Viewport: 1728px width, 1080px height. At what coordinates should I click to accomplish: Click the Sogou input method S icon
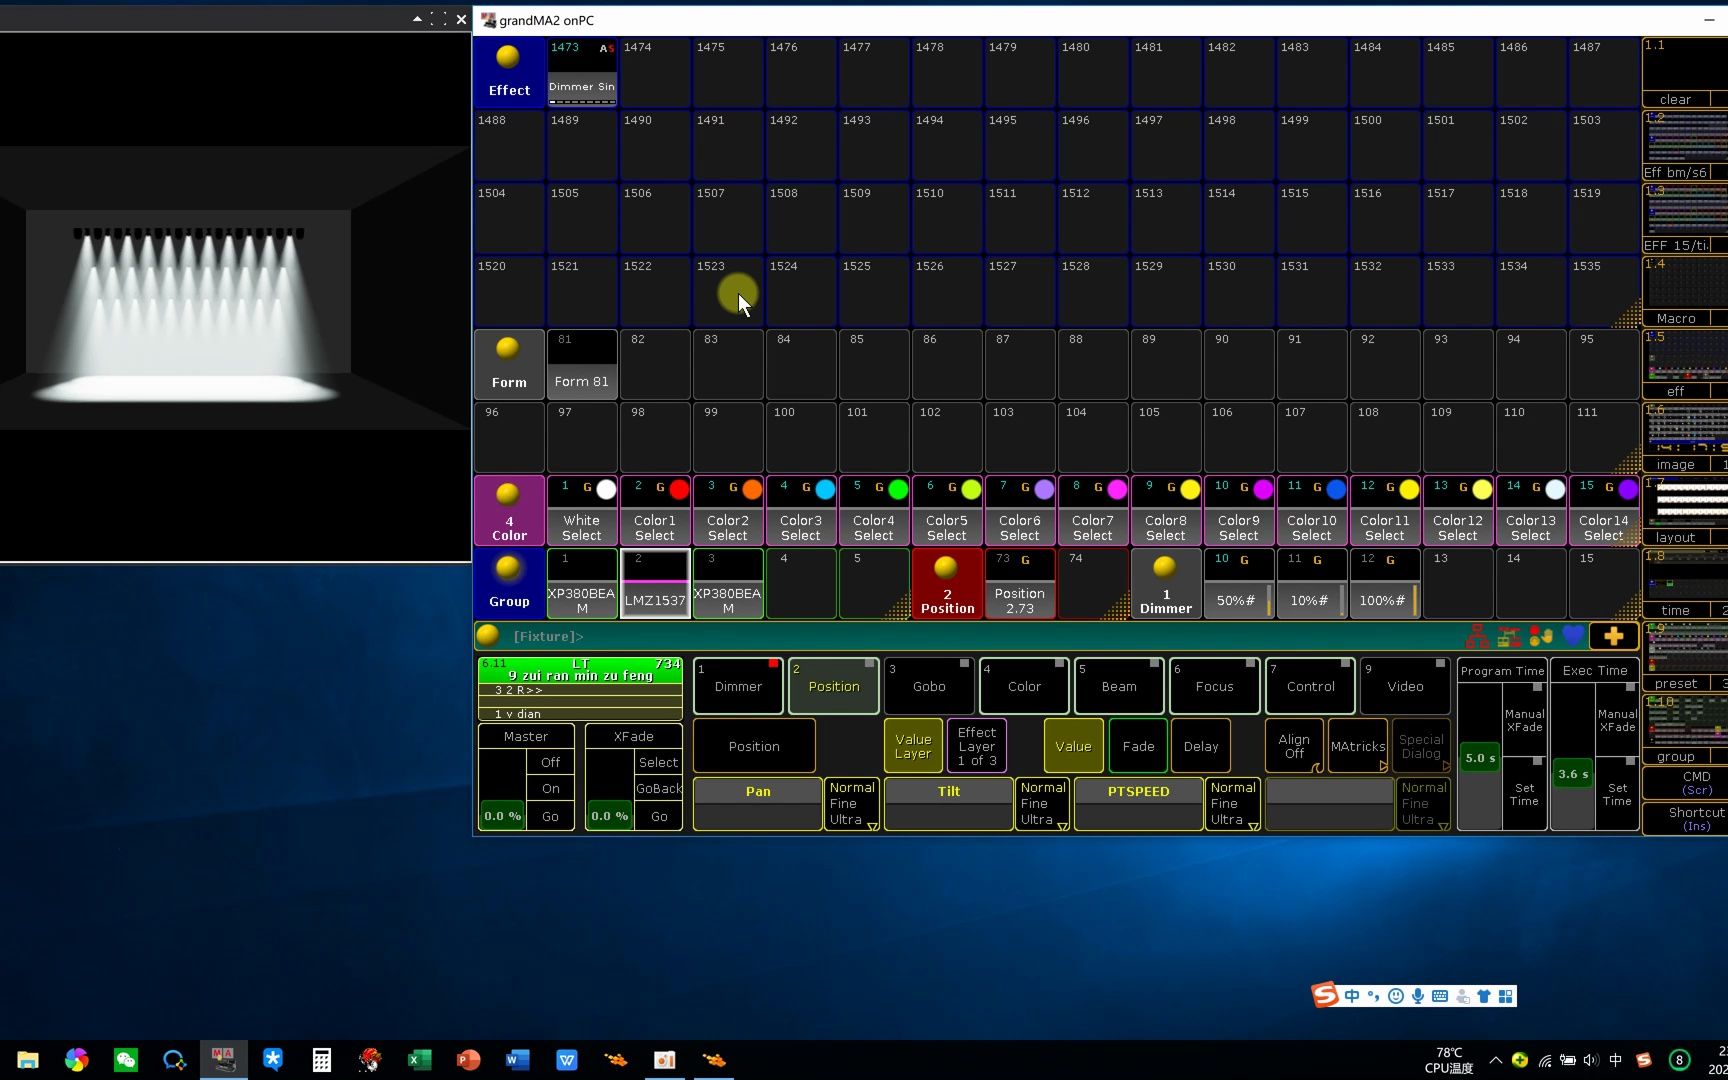[1326, 995]
